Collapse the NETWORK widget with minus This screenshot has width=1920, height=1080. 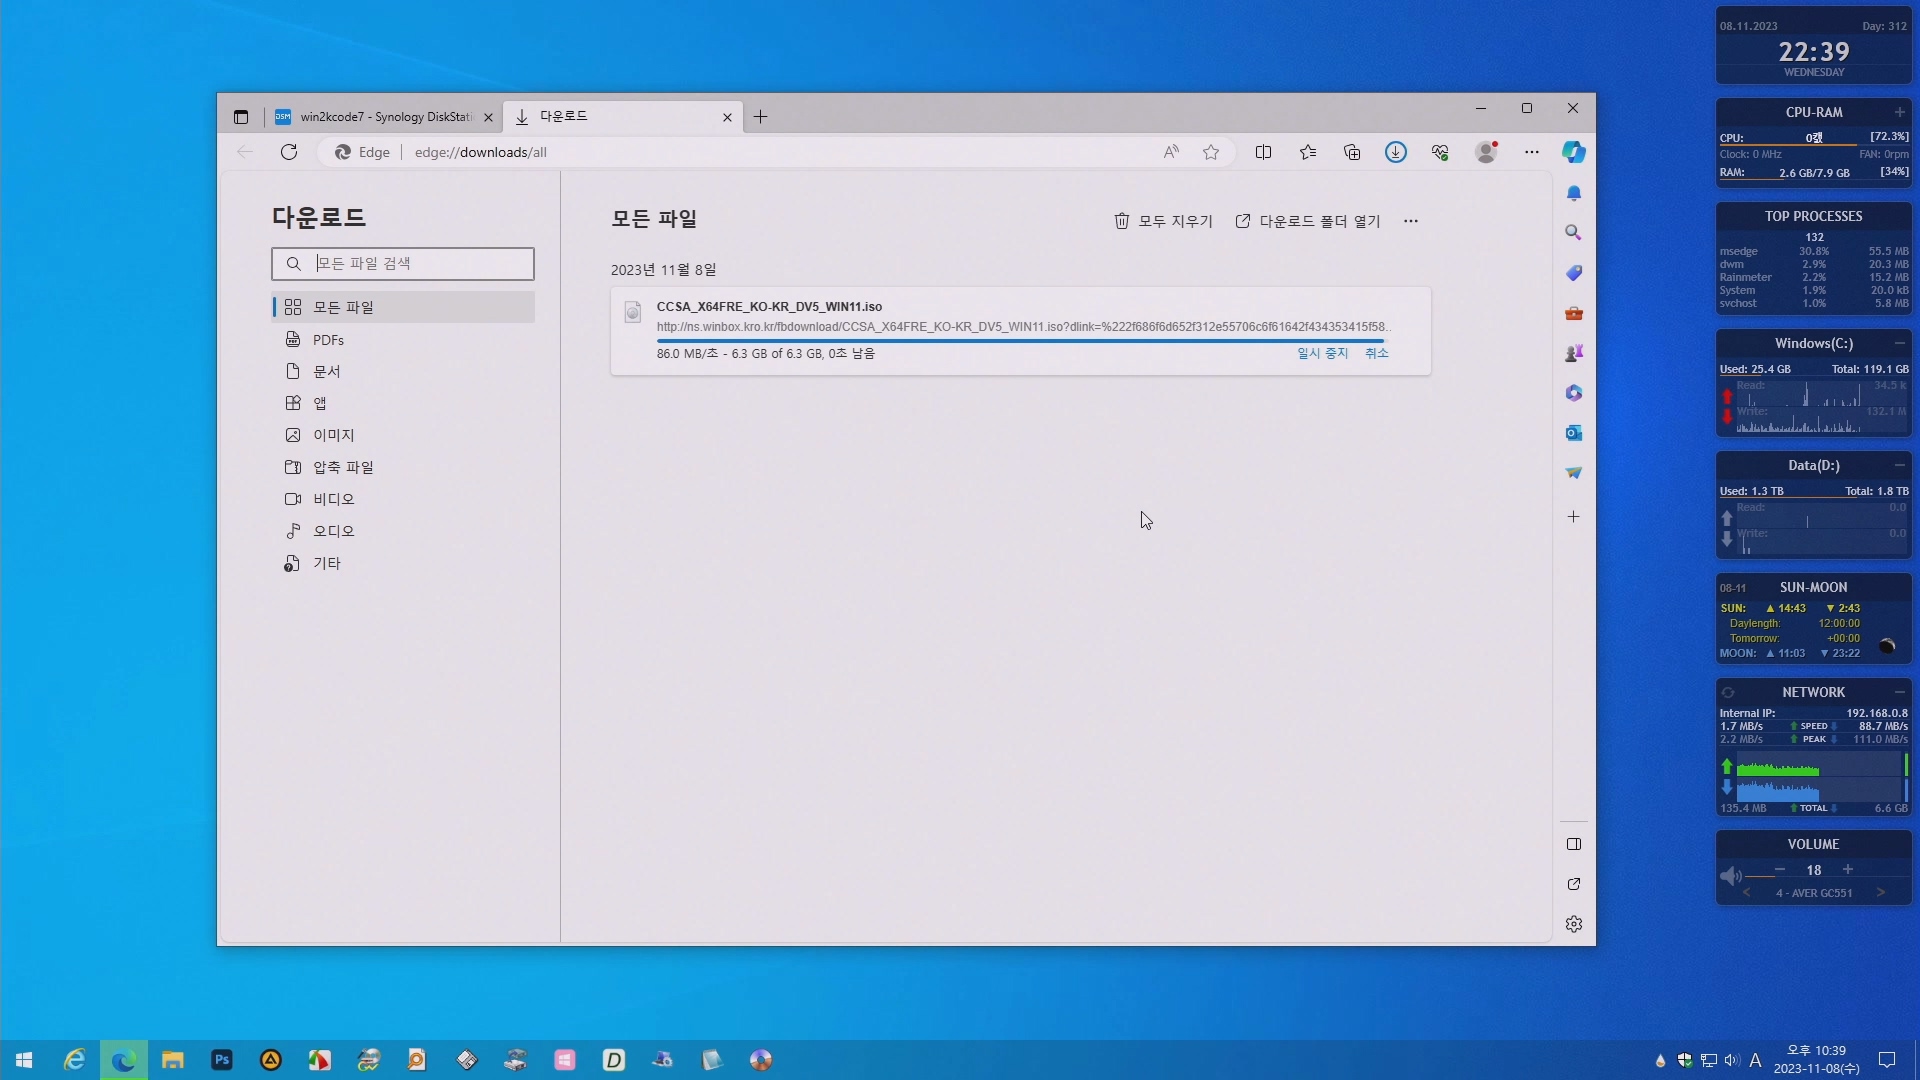pos(1899,692)
